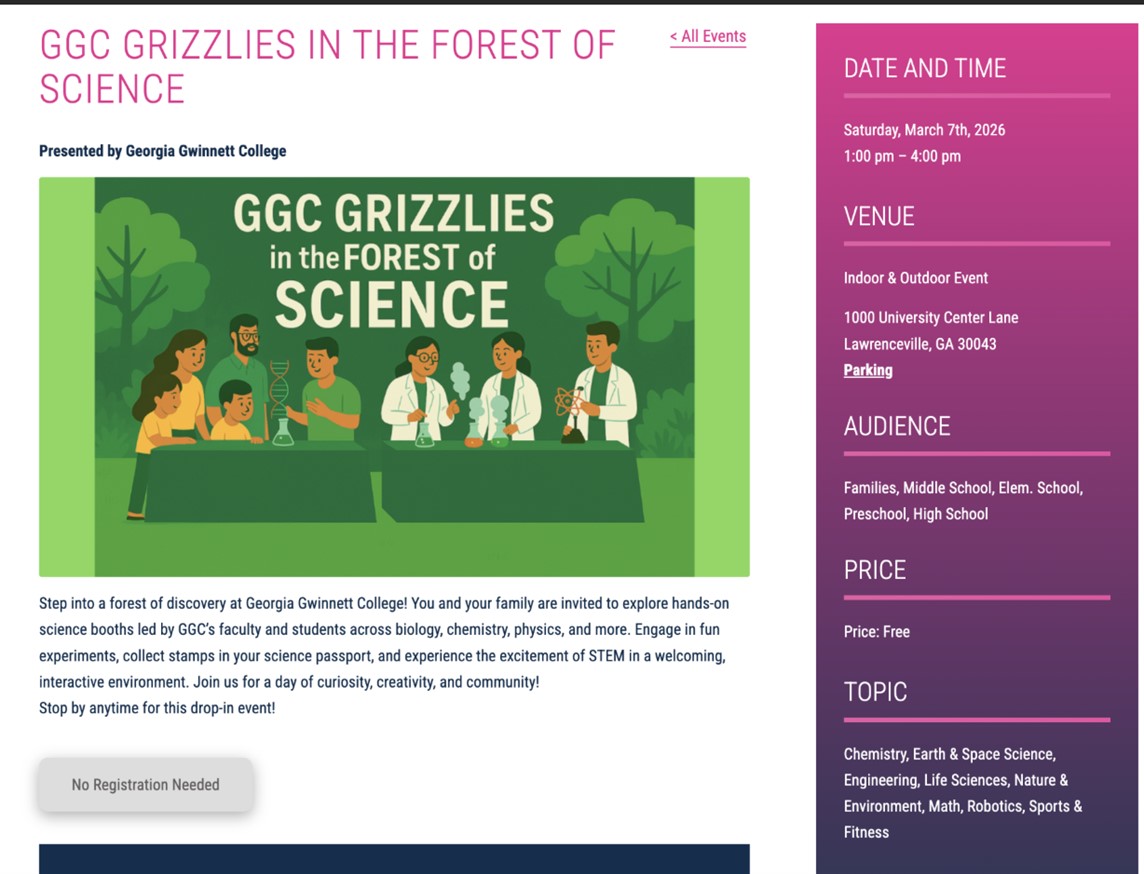1144x874 pixels.
Task: Click the 'DATE AND TIME' sidebar heading
Action: (x=924, y=68)
